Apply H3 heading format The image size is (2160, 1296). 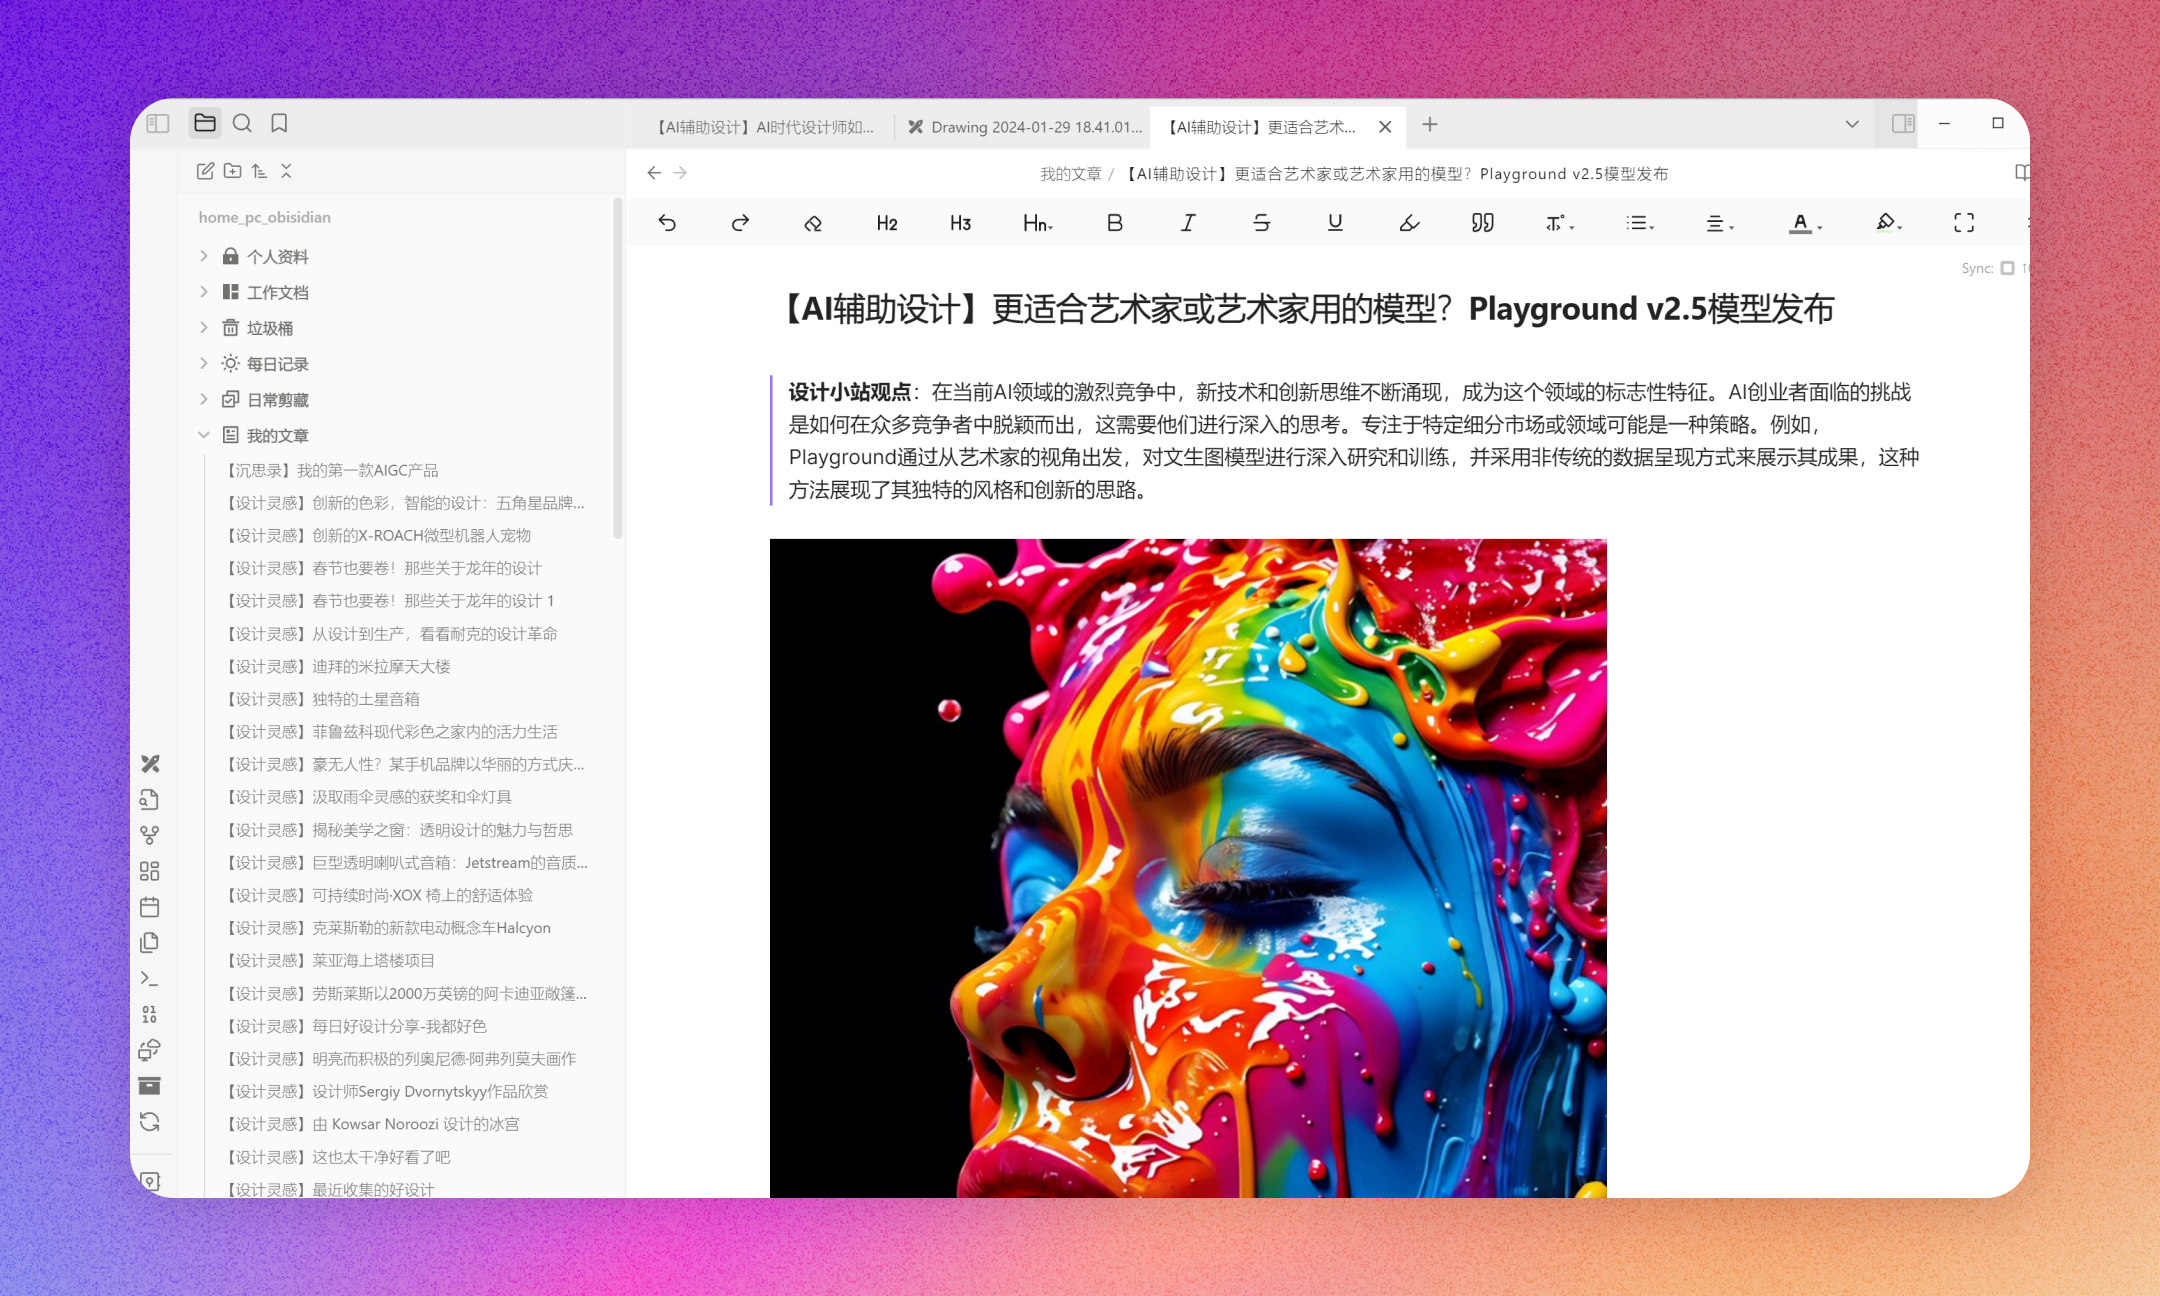click(961, 223)
